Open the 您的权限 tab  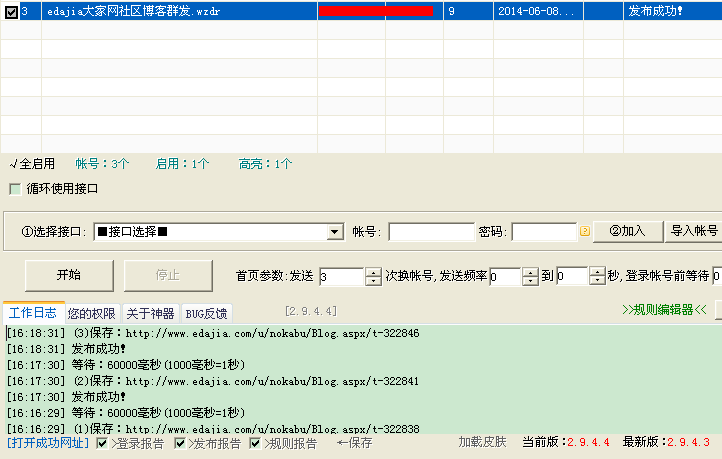(x=92, y=314)
